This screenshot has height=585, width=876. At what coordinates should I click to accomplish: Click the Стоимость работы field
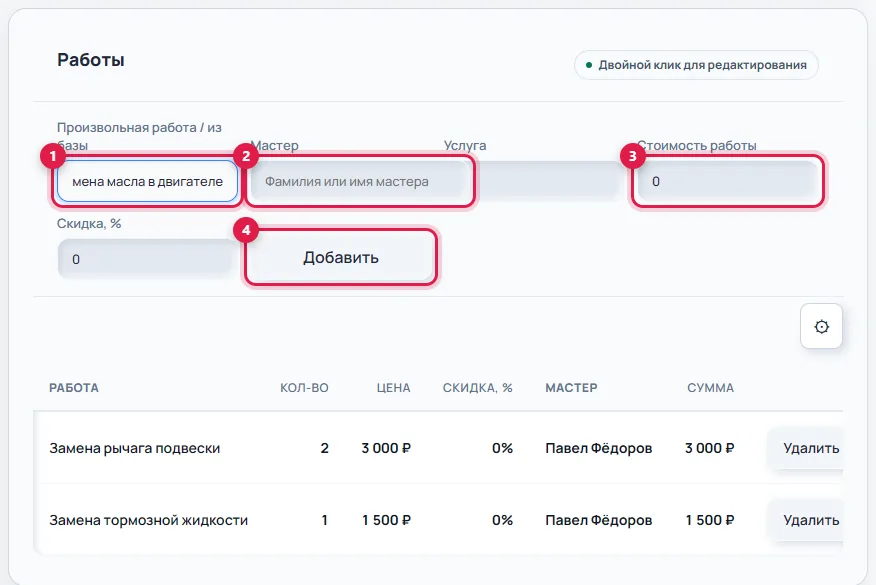728,181
